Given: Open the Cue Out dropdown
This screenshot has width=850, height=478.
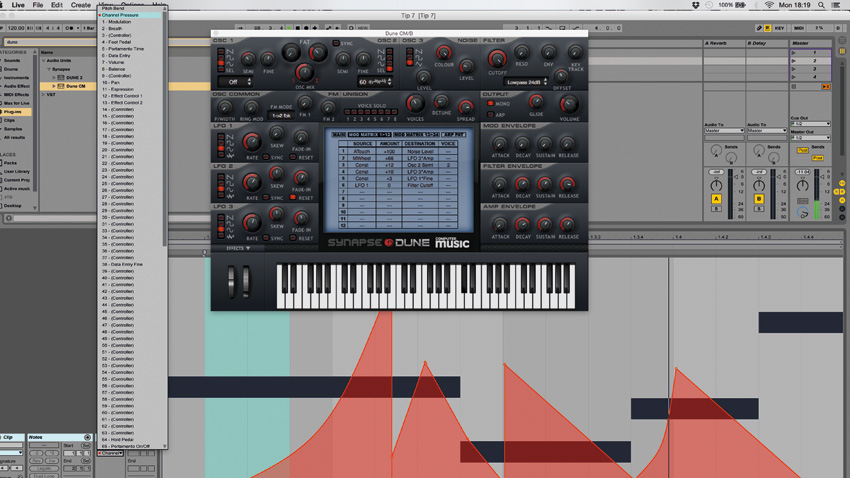Looking at the screenshot, I should [810, 124].
